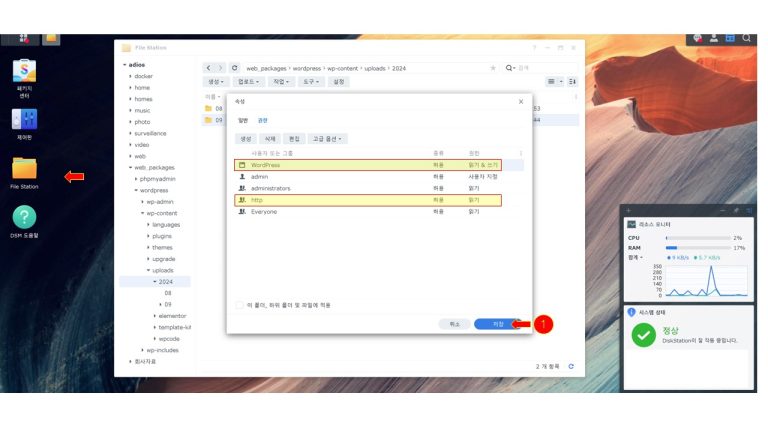Open the main menu in the taskbar

pyautogui.click(x=23, y=39)
